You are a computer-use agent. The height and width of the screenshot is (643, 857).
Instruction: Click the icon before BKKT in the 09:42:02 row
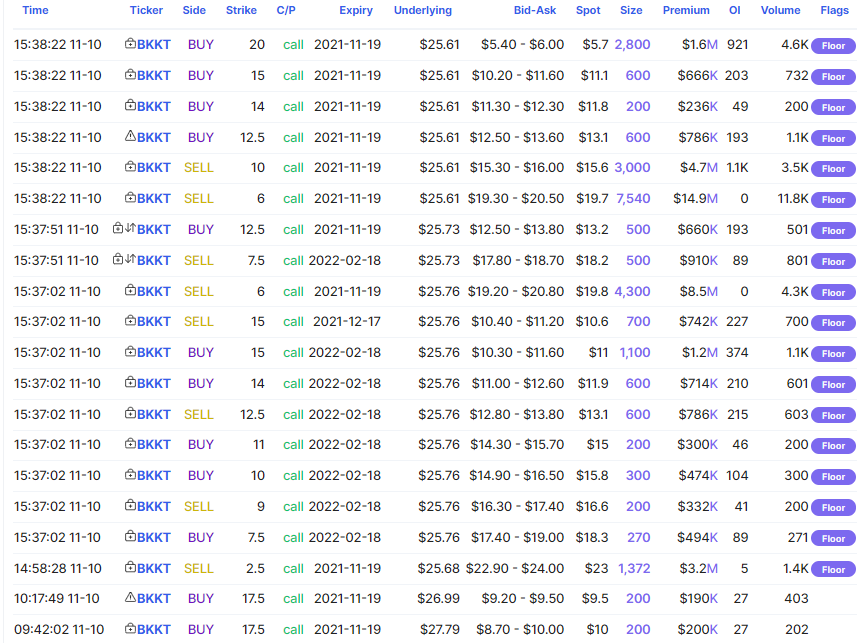(130, 629)
